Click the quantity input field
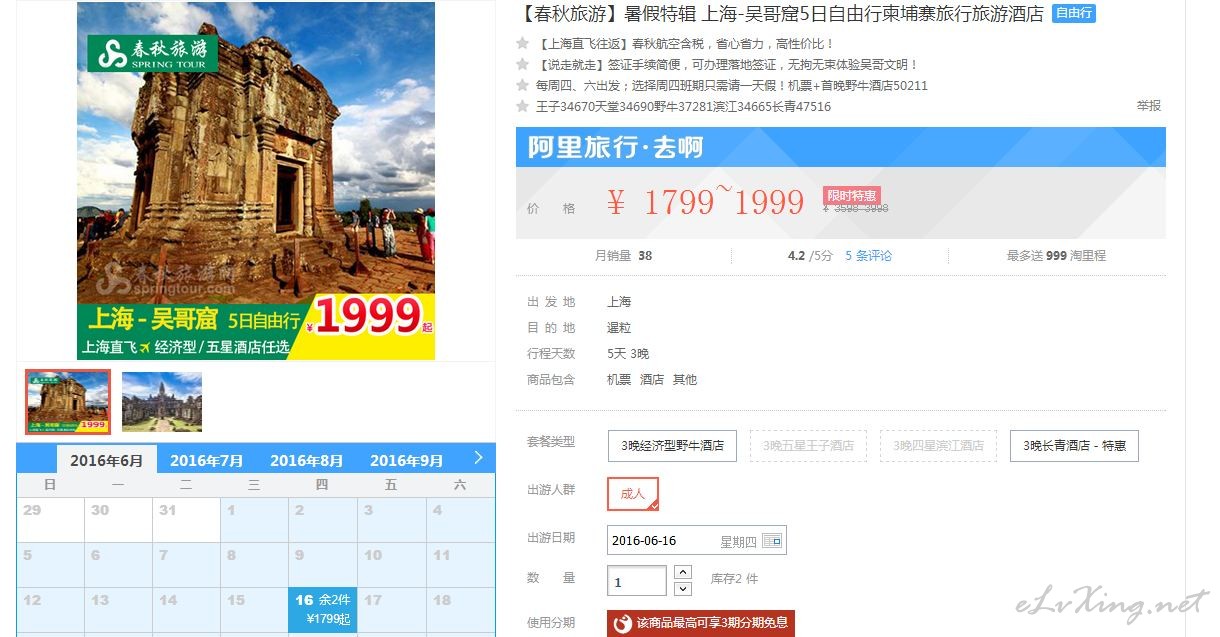The height and width of the screenshot is (637, 1220). coord(637,582)
